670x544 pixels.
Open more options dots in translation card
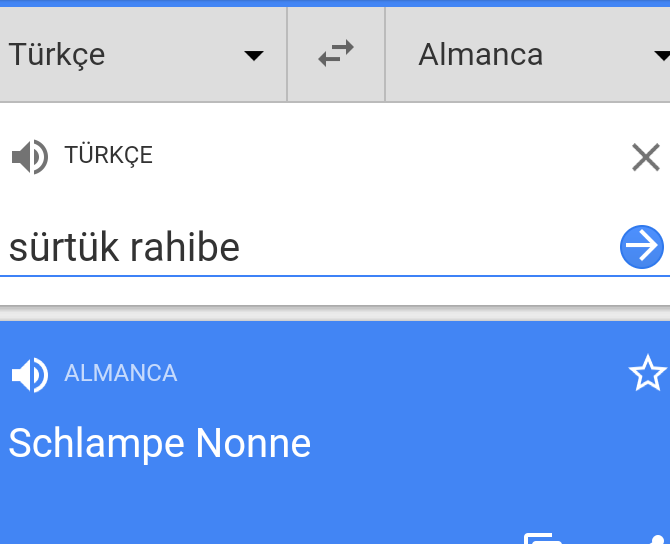click(x=655, y=538)
